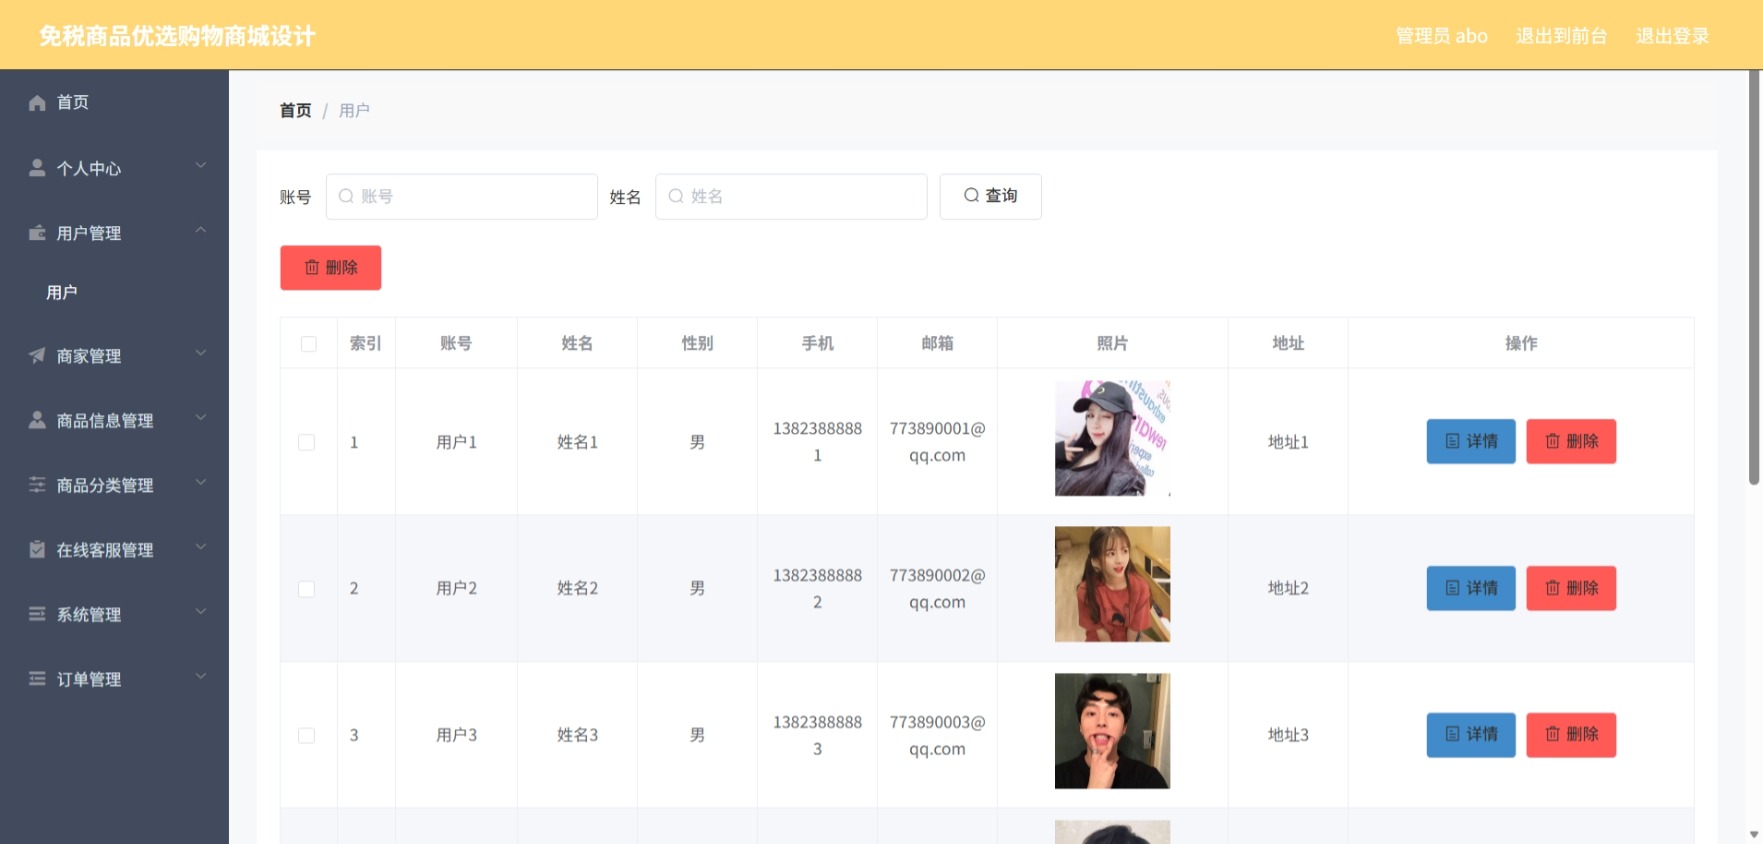Click 退出登录 in the top bar

pyautogui.click(x=1673, y=36)
